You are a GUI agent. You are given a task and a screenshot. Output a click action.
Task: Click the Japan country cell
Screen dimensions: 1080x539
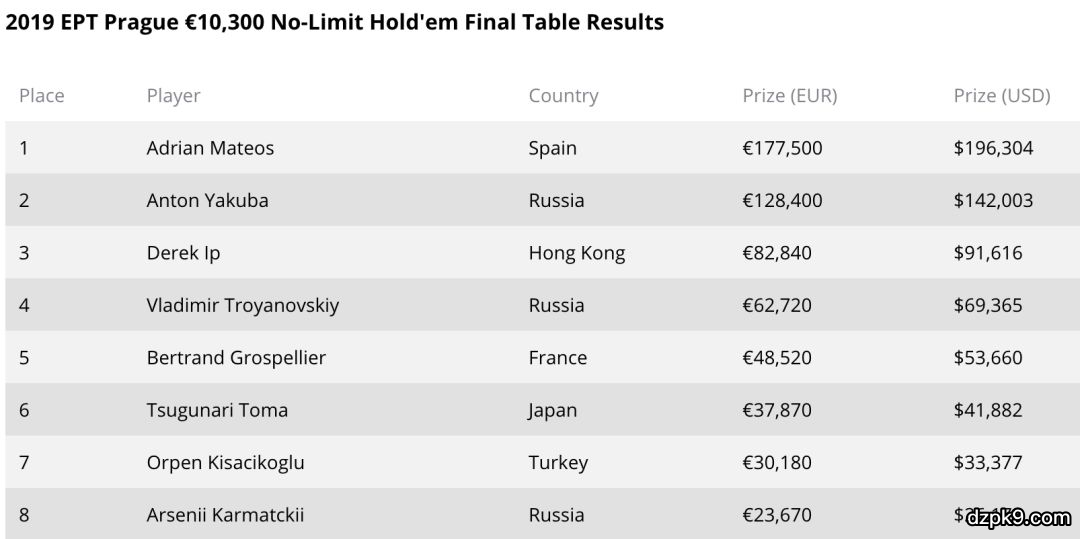coord(552,410)
